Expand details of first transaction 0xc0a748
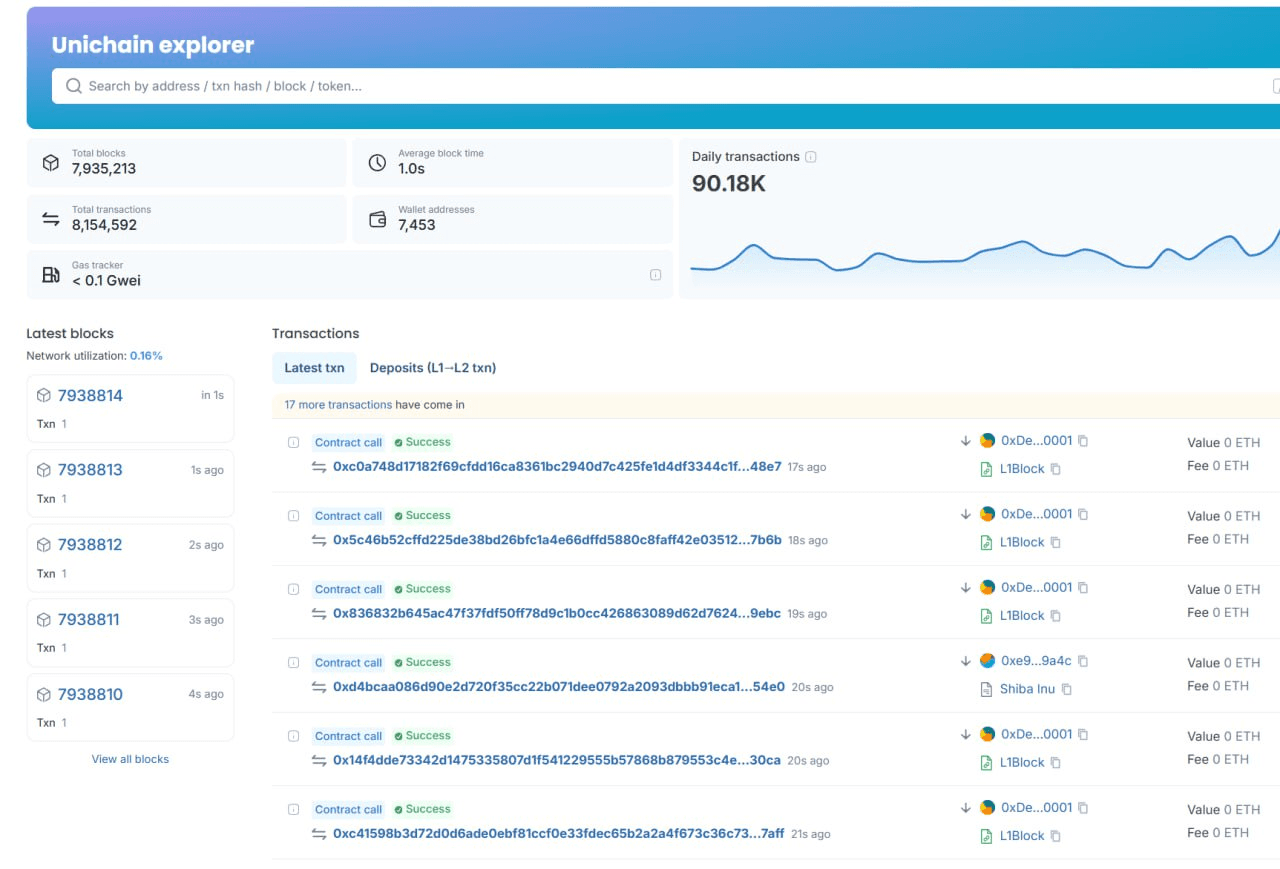Viewport: 1280px width, 869px height. point(293,442)
